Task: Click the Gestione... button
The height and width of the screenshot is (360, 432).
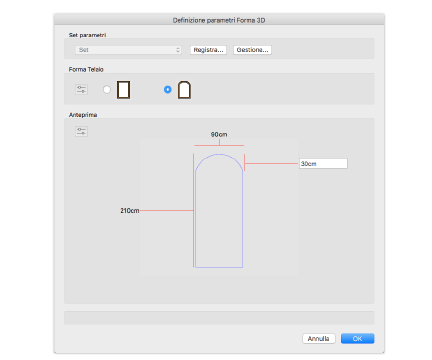Action: click(x=252, y=50)
